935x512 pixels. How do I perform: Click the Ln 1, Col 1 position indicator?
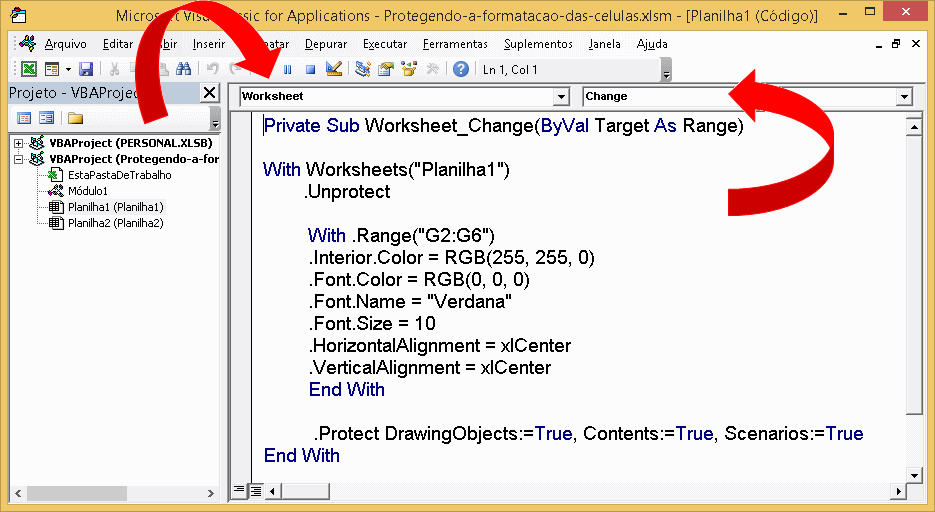(510, 70)
